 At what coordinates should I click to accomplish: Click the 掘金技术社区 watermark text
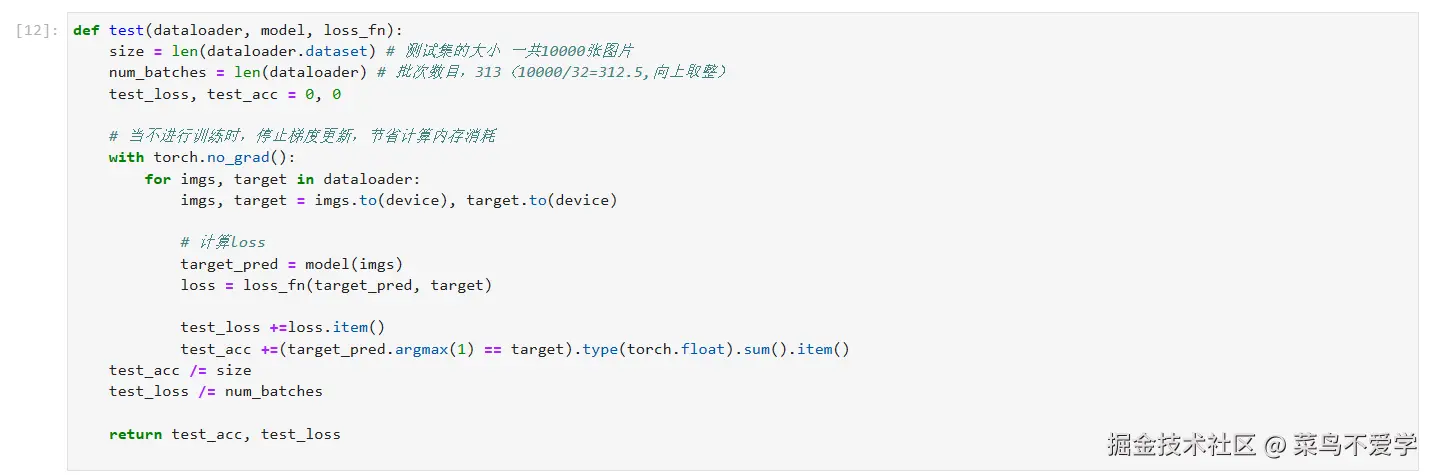coord(1181,445)
